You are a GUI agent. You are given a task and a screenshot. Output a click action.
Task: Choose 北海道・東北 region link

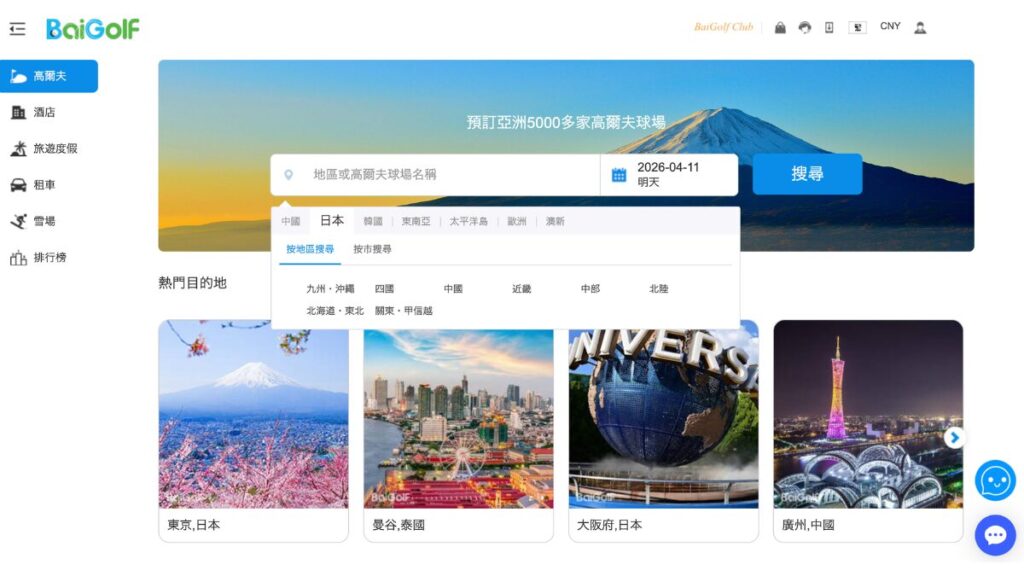(x=335, y=311)
